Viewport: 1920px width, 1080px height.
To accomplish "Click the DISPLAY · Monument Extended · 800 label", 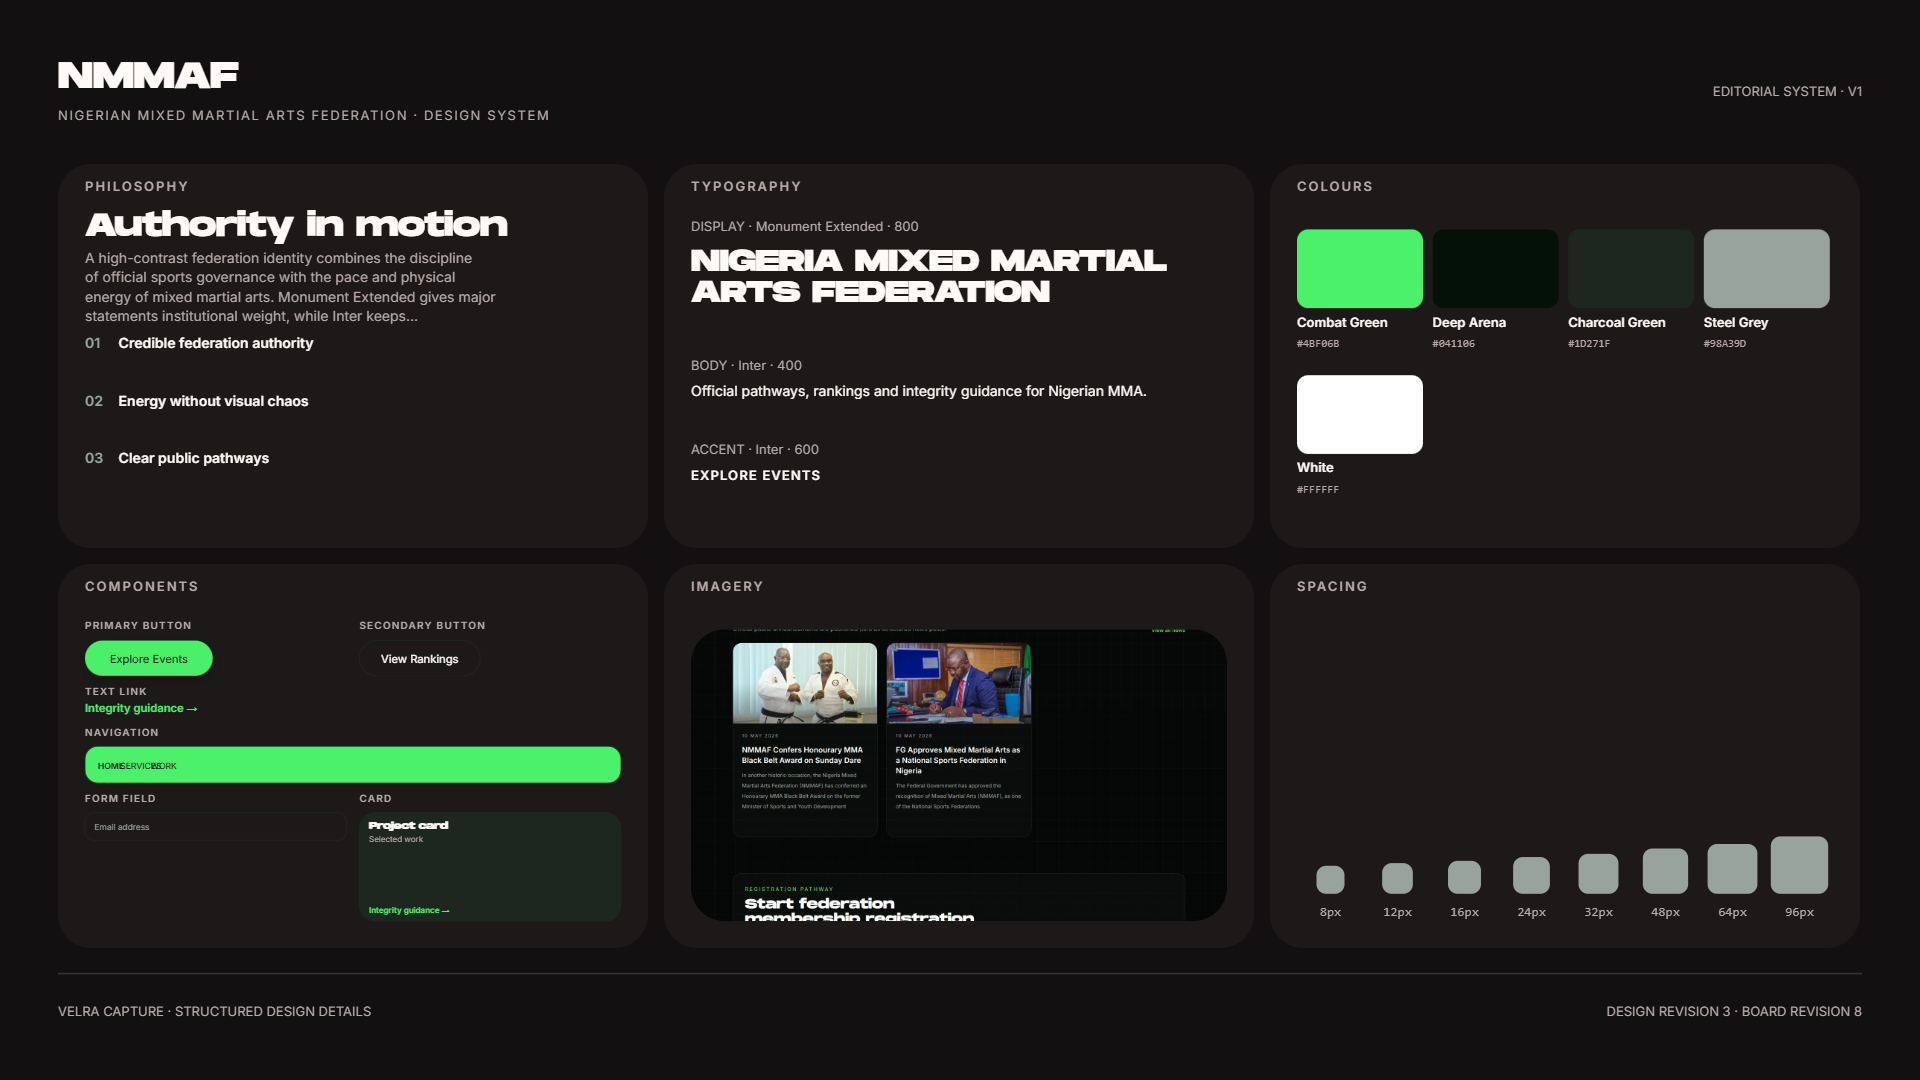I will pos(804,227).
